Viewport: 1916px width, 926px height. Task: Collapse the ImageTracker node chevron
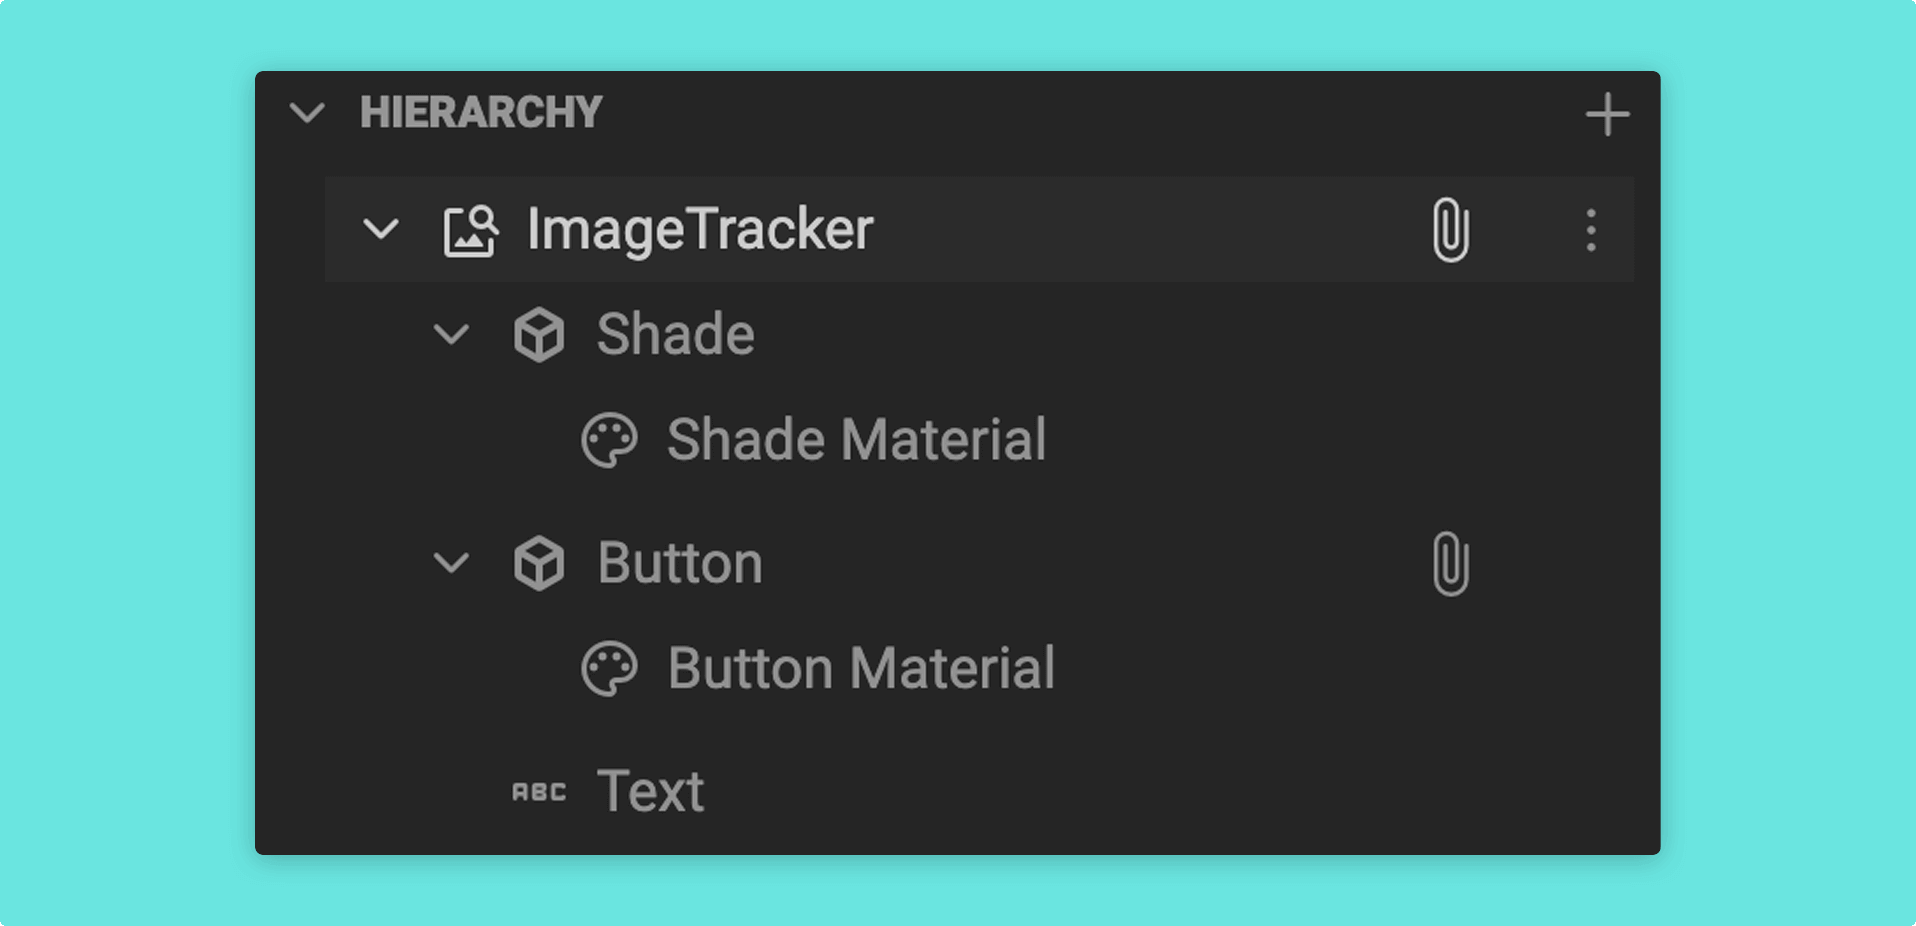coord(381,230)
